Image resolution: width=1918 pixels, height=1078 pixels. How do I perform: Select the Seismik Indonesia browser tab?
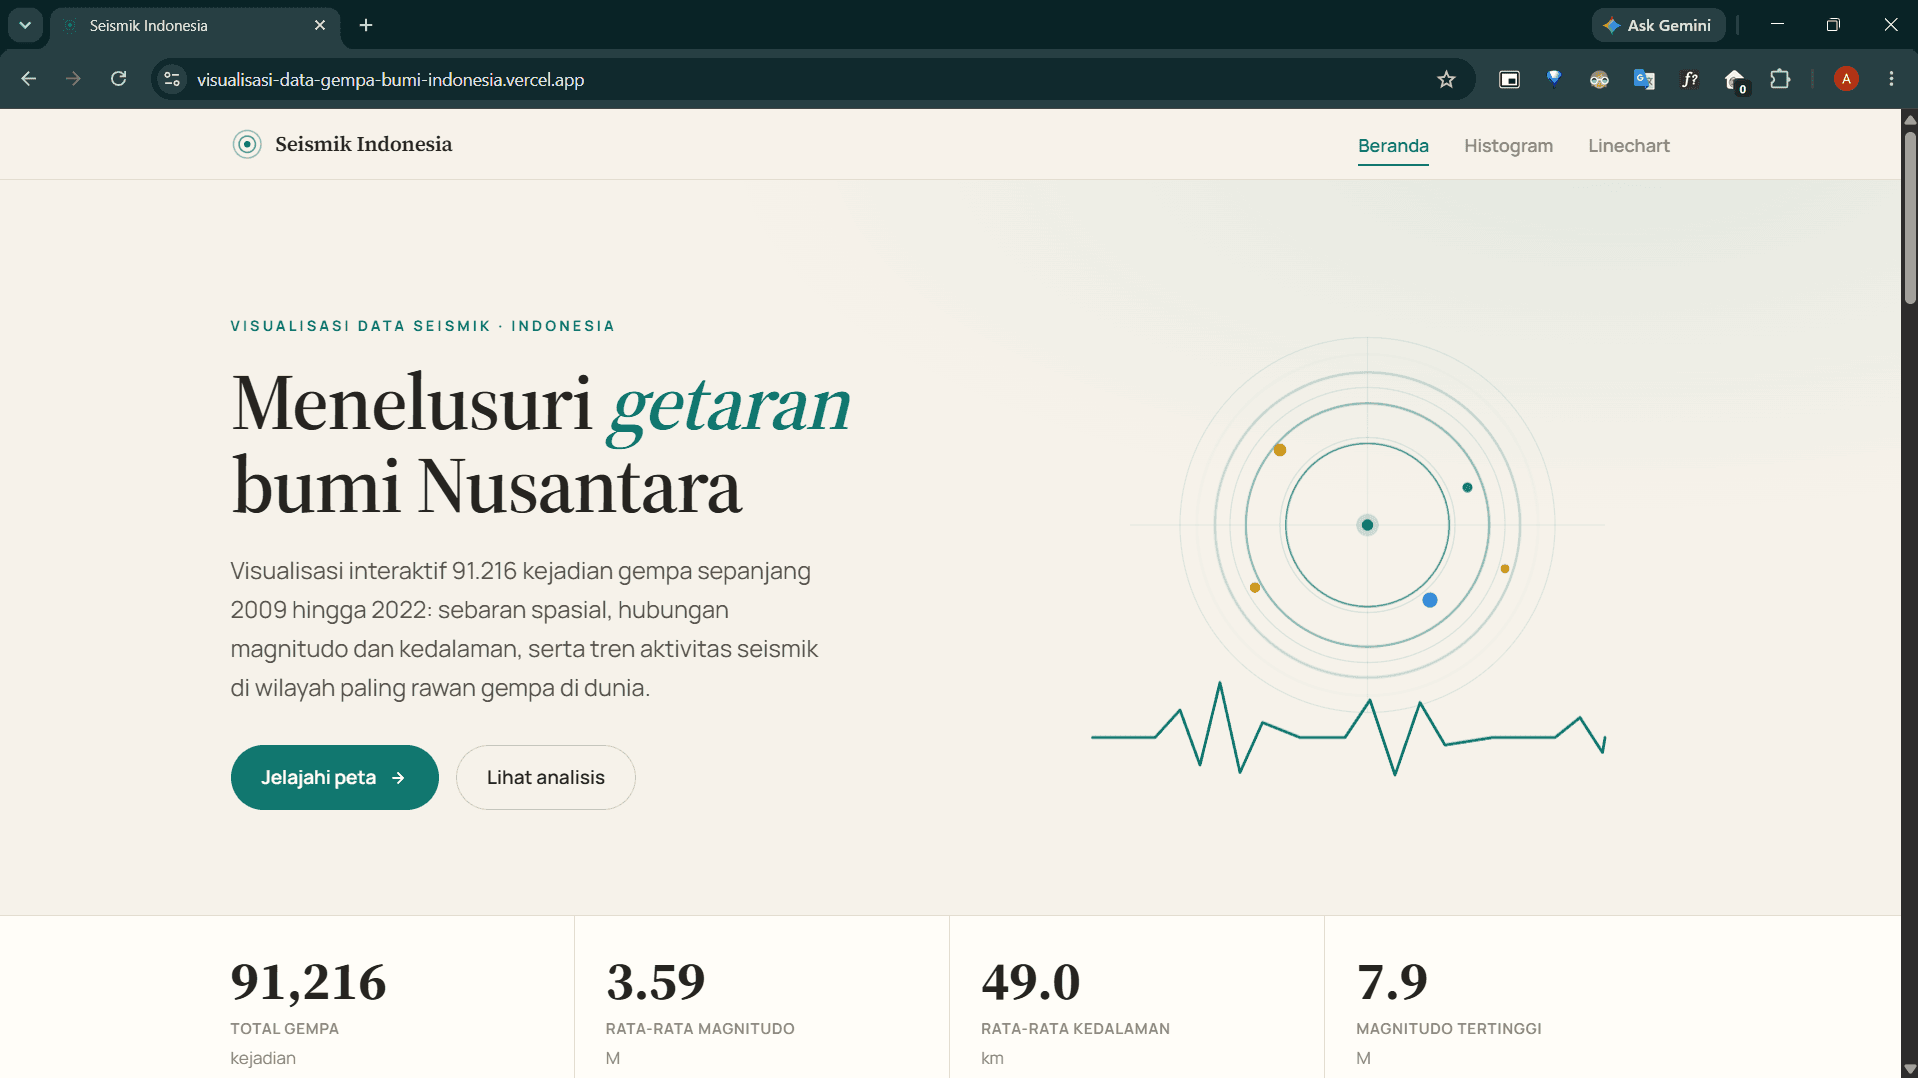tap(195, 26)
